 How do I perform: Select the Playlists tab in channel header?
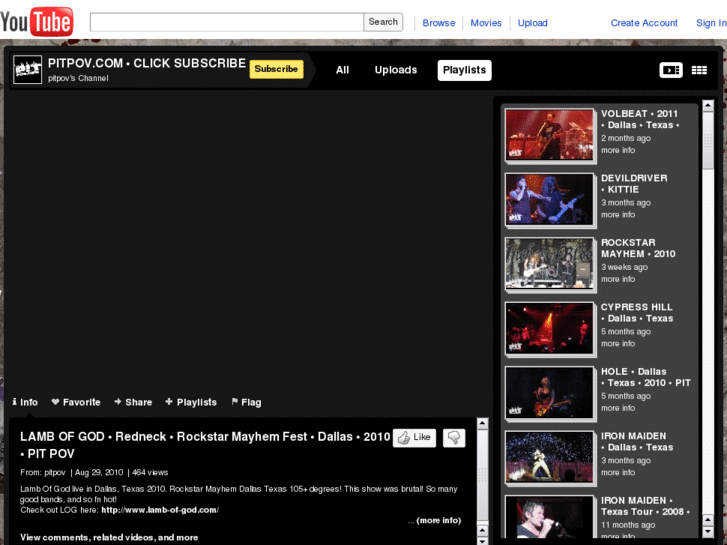[x=464, y=70]
